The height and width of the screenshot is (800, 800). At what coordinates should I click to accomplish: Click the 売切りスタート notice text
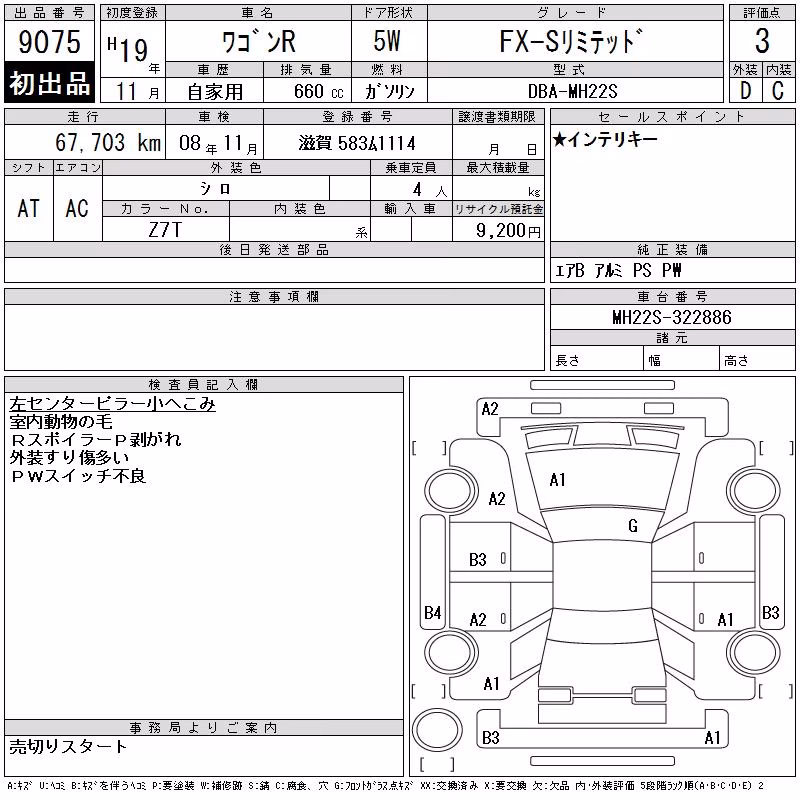click(x=68, y=747)
